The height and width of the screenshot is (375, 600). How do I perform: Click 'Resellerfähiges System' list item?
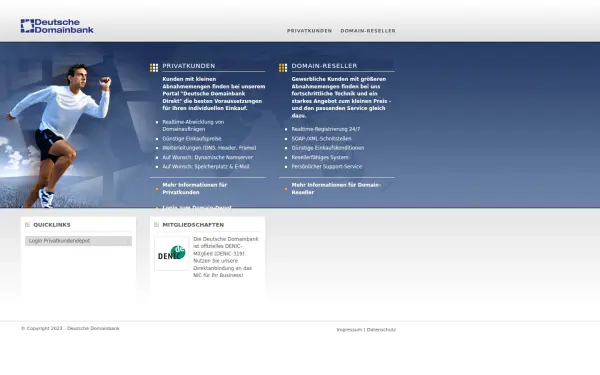[320, 157]
